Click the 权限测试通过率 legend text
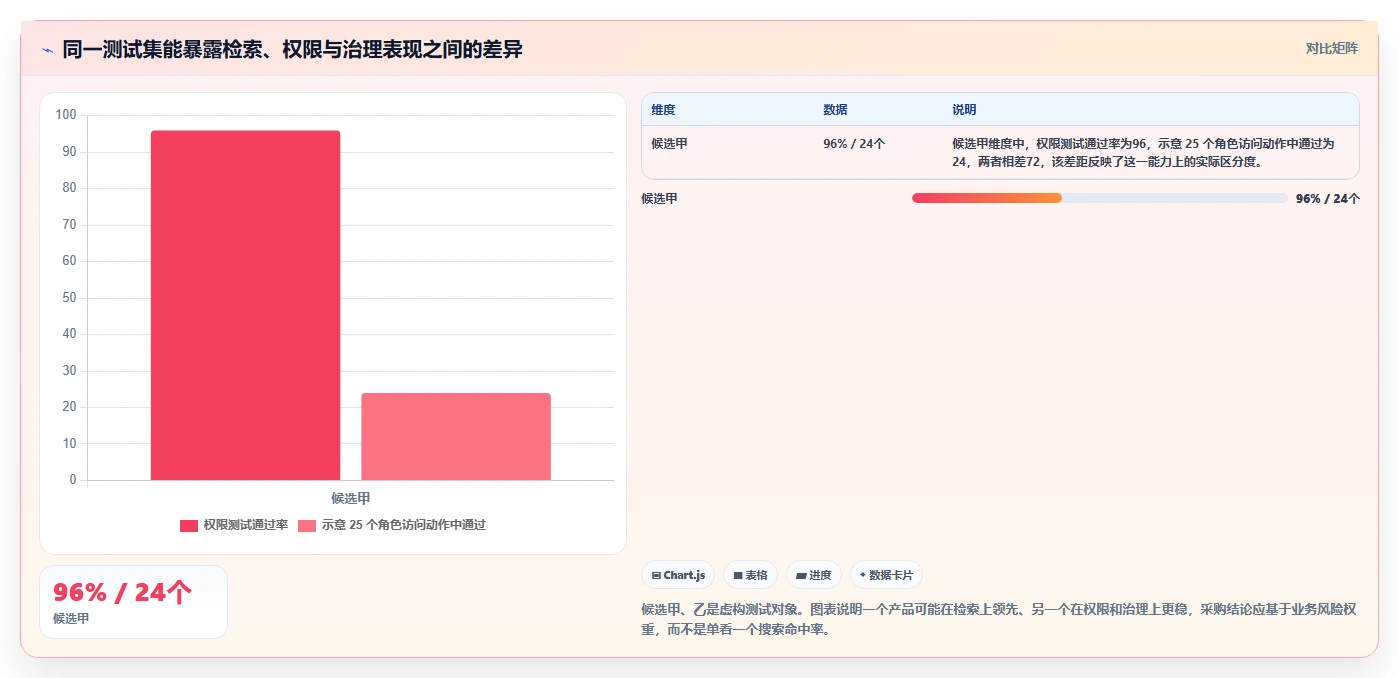 coord(246,525)
